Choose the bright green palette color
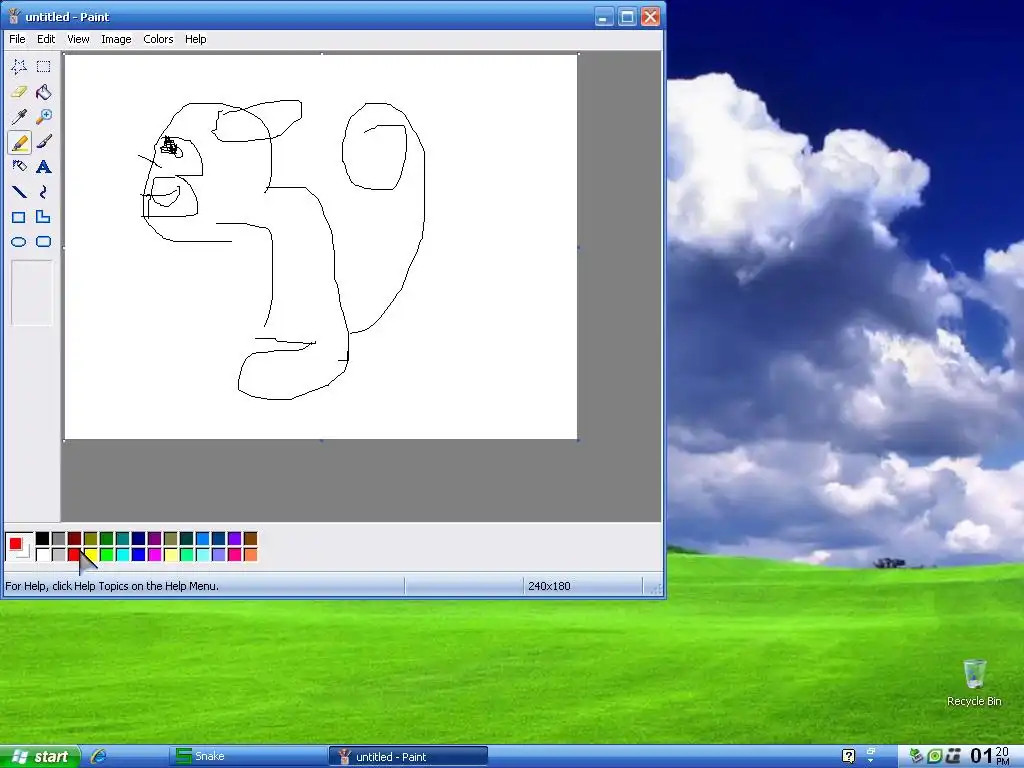 coord(106,554)
